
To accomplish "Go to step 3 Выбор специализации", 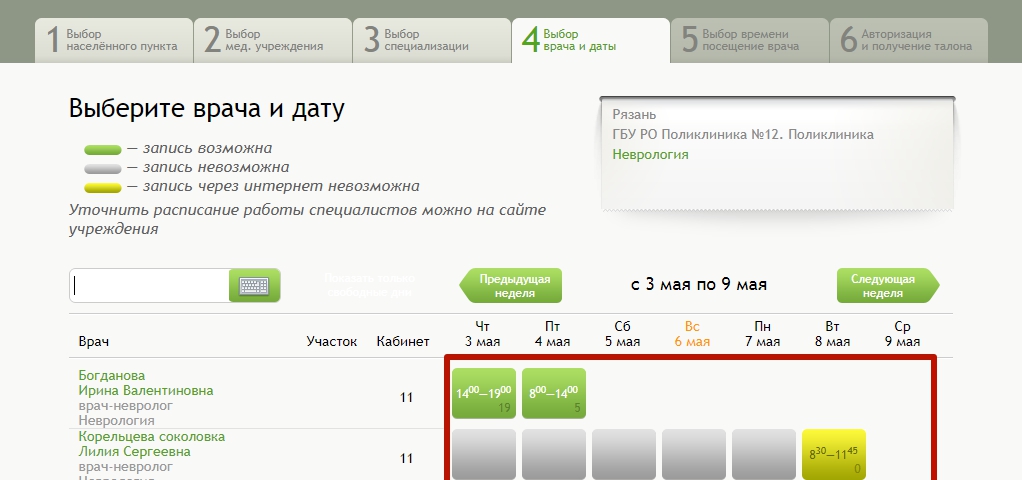I will [432, 40].
